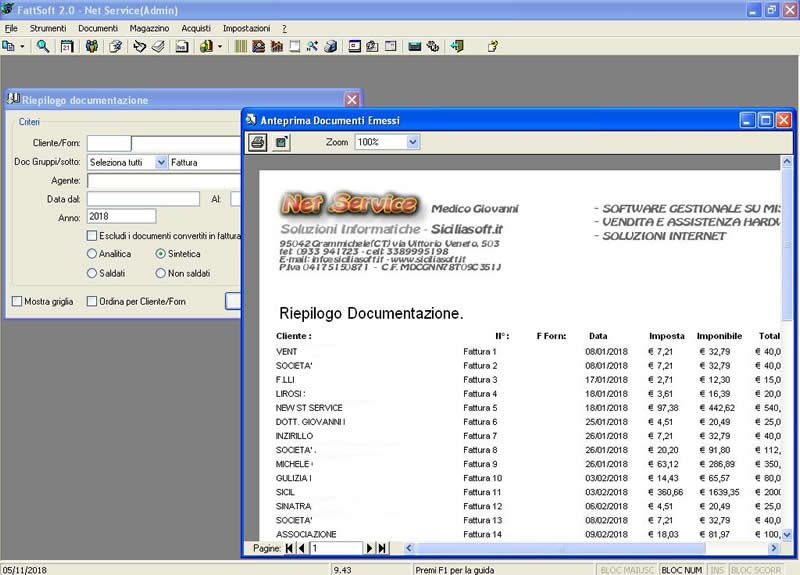The width and height of the screenshot is (800, 575).
Task: Select the Sintetica radio button
Action: [x=161, y=254]
